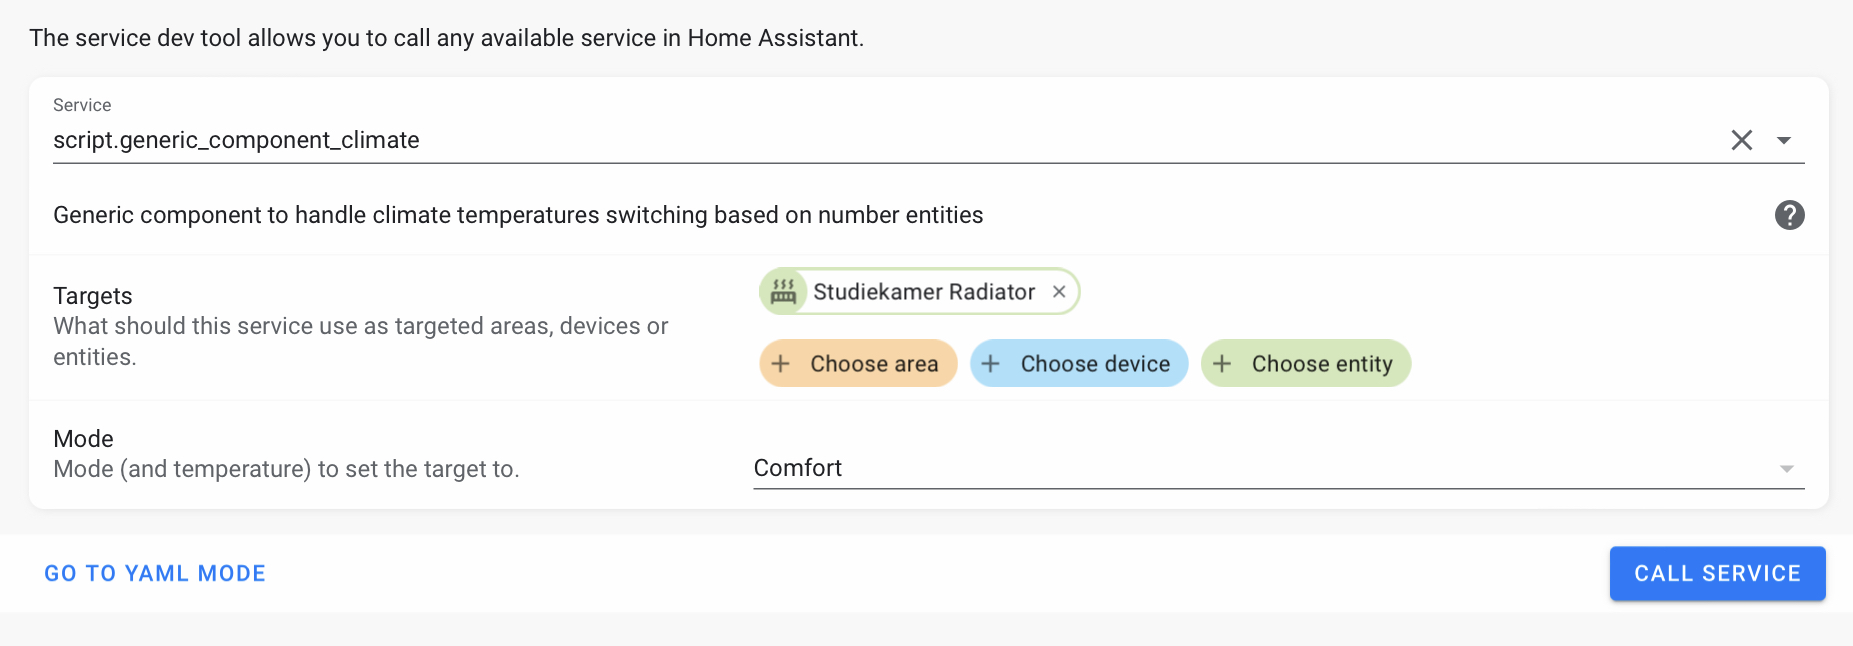Image resolution: width=1853 pixels, height=646 pixels.
Task: Click the plus icon on Choose entity
Action: click(1223, 363)
